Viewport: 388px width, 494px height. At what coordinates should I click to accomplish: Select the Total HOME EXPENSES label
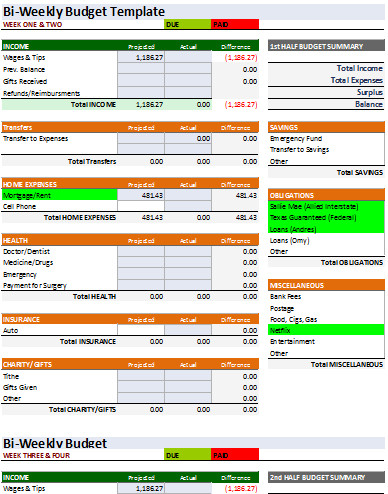80,217
